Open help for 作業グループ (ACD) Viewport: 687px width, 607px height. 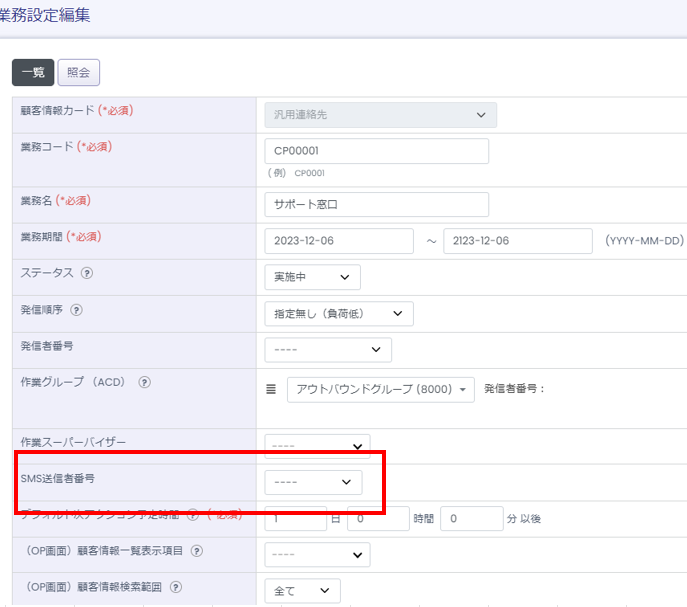(x=145, y=382)
